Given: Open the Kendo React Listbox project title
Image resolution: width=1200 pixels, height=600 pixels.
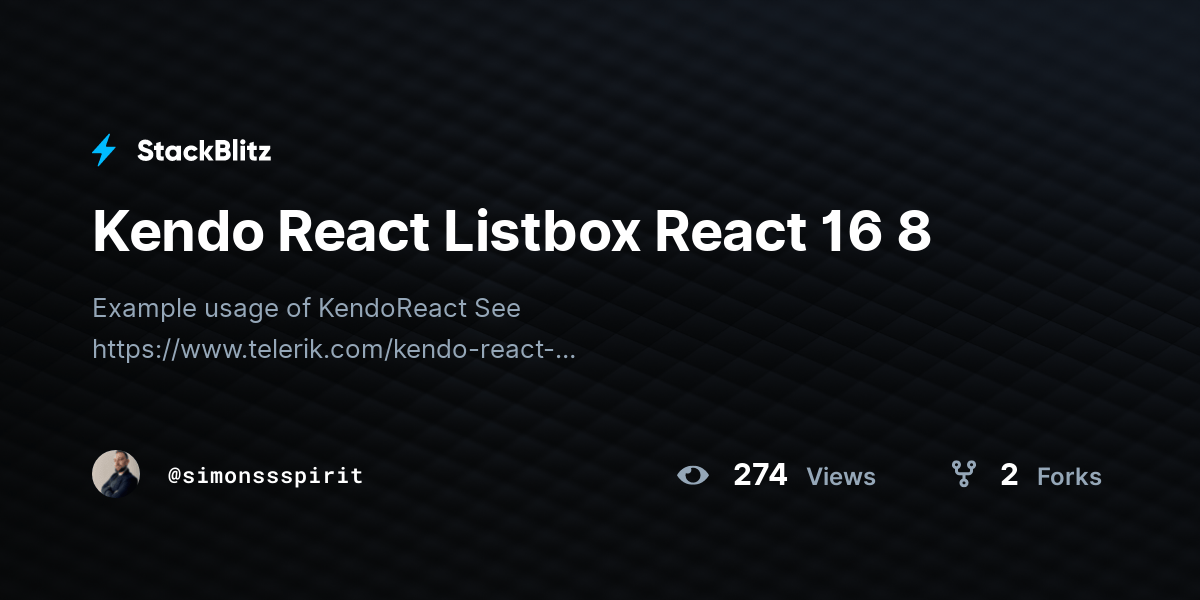Looking at the screenshot, I should coord(512,232).
